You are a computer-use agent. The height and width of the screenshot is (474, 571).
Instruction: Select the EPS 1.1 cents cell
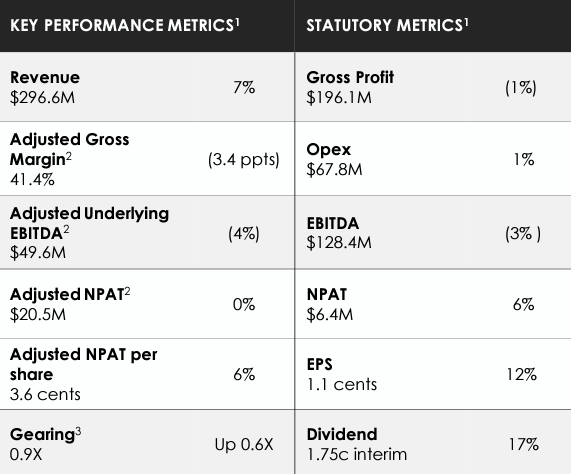click(x=342, y=375)
